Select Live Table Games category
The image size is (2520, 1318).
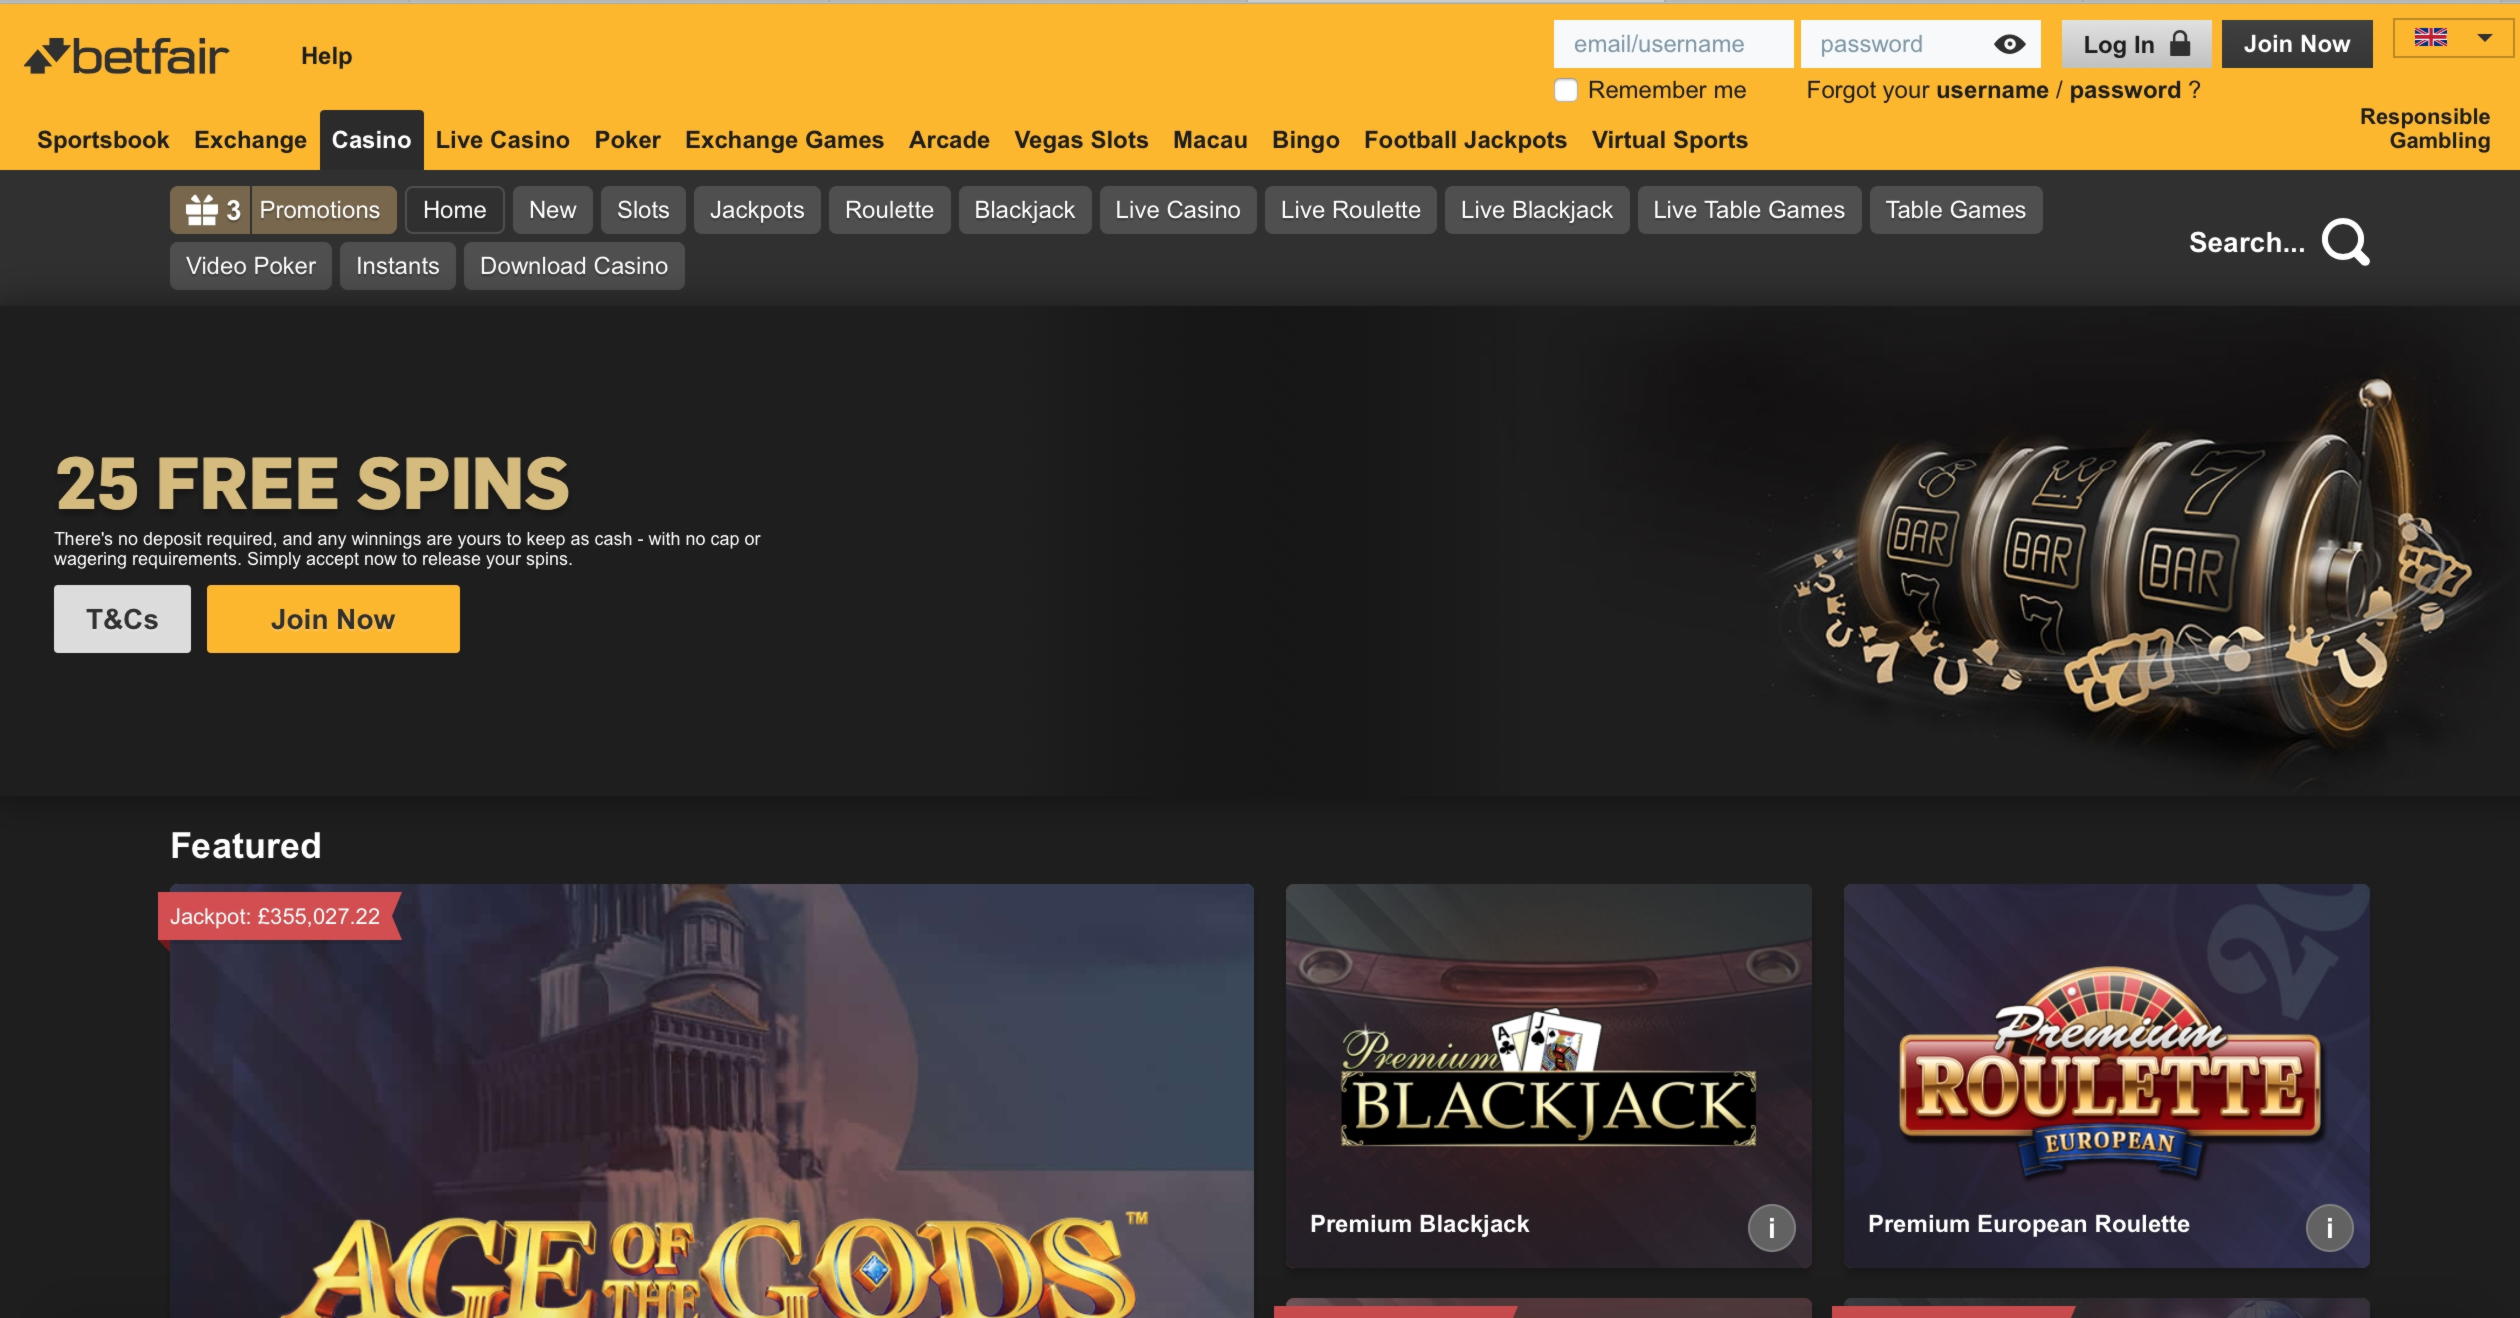[1749, 210]
